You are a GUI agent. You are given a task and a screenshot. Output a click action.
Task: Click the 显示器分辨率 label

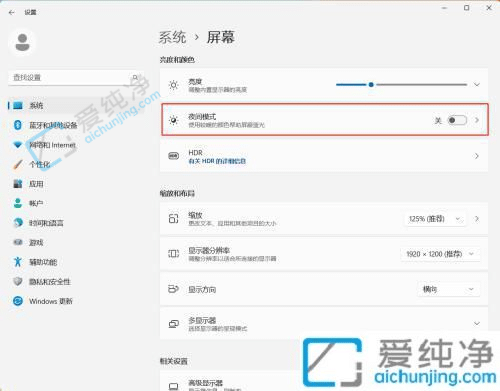(209, 250)
